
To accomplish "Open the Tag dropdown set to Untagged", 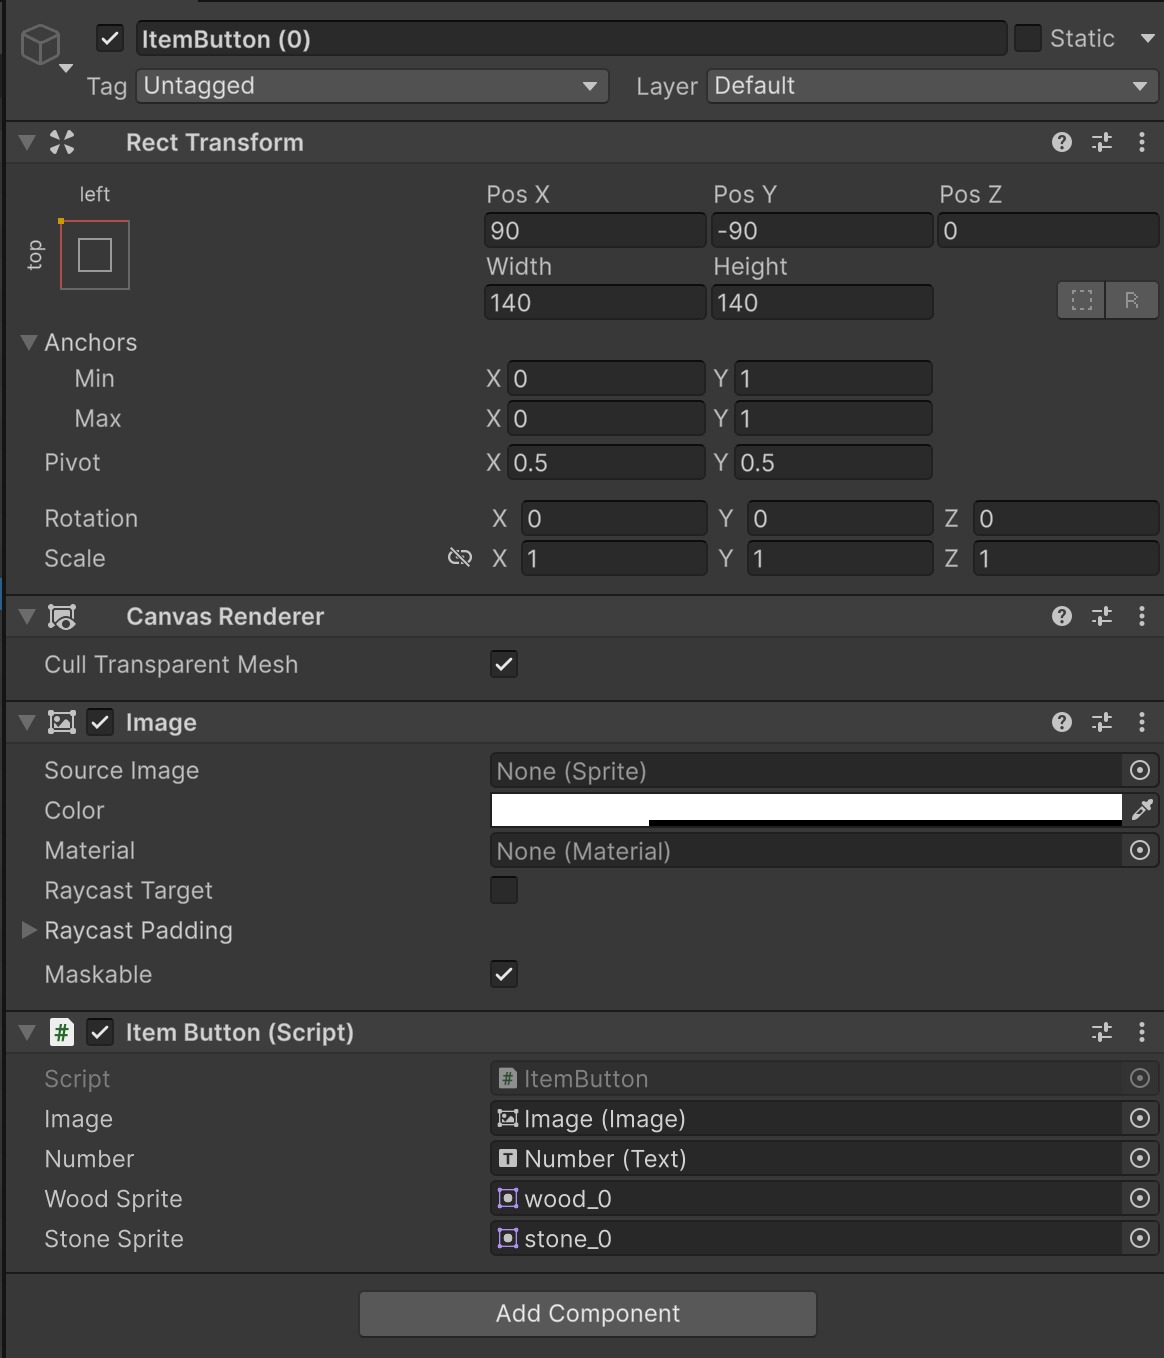I will (372, 86).
